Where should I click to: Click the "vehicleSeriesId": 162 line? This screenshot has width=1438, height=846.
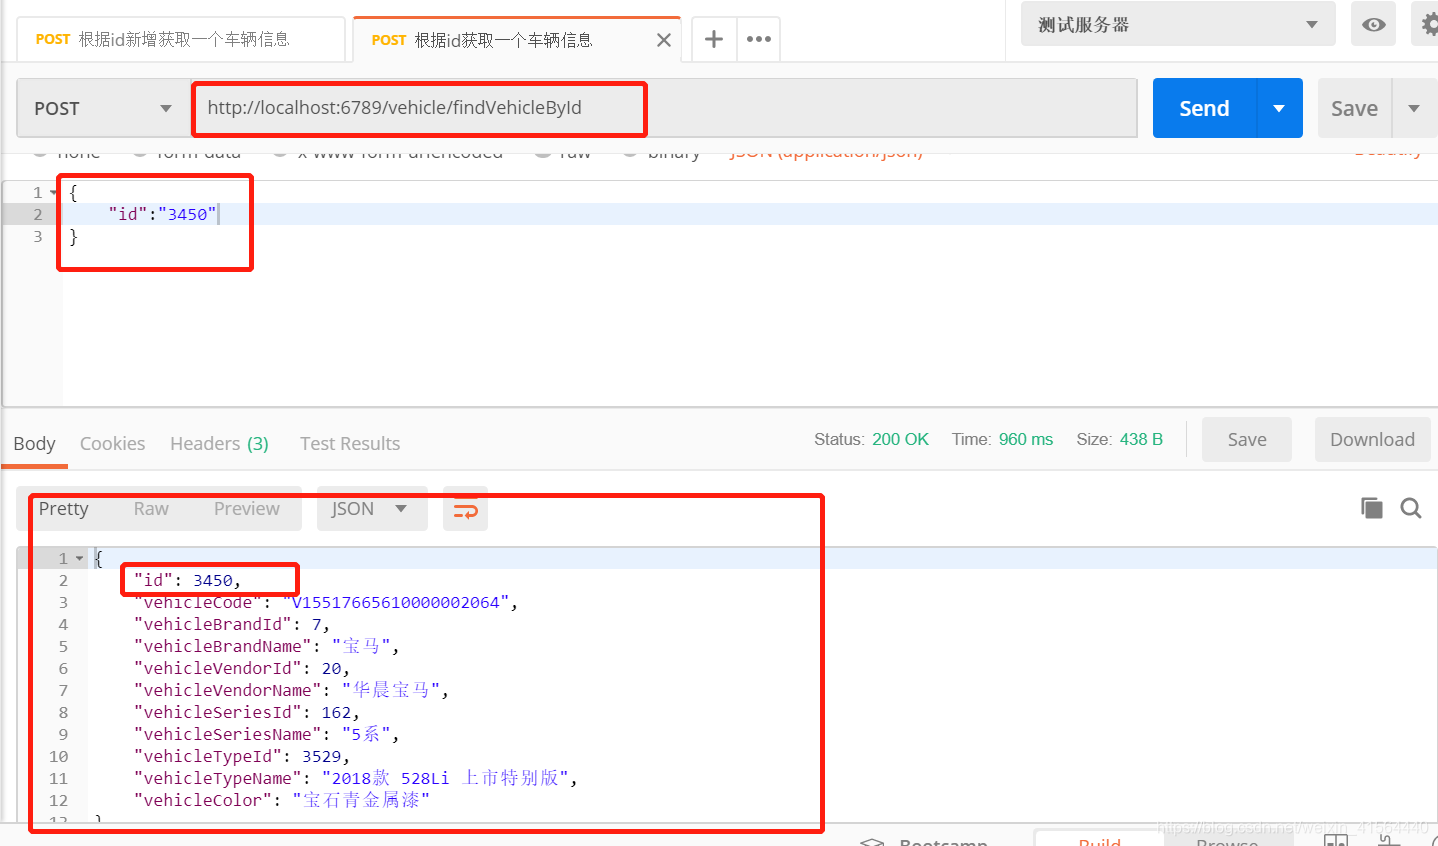246,712
